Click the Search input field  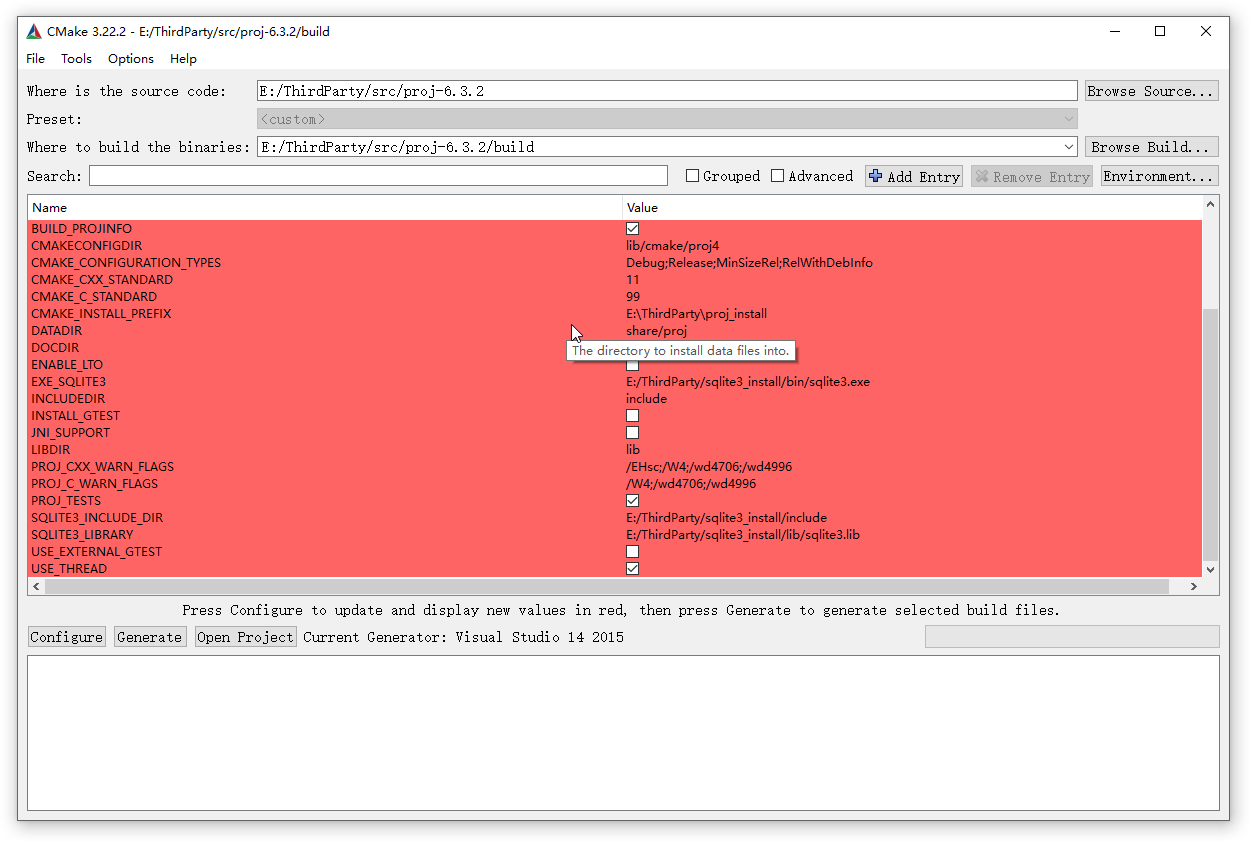(x=378, y=176)
